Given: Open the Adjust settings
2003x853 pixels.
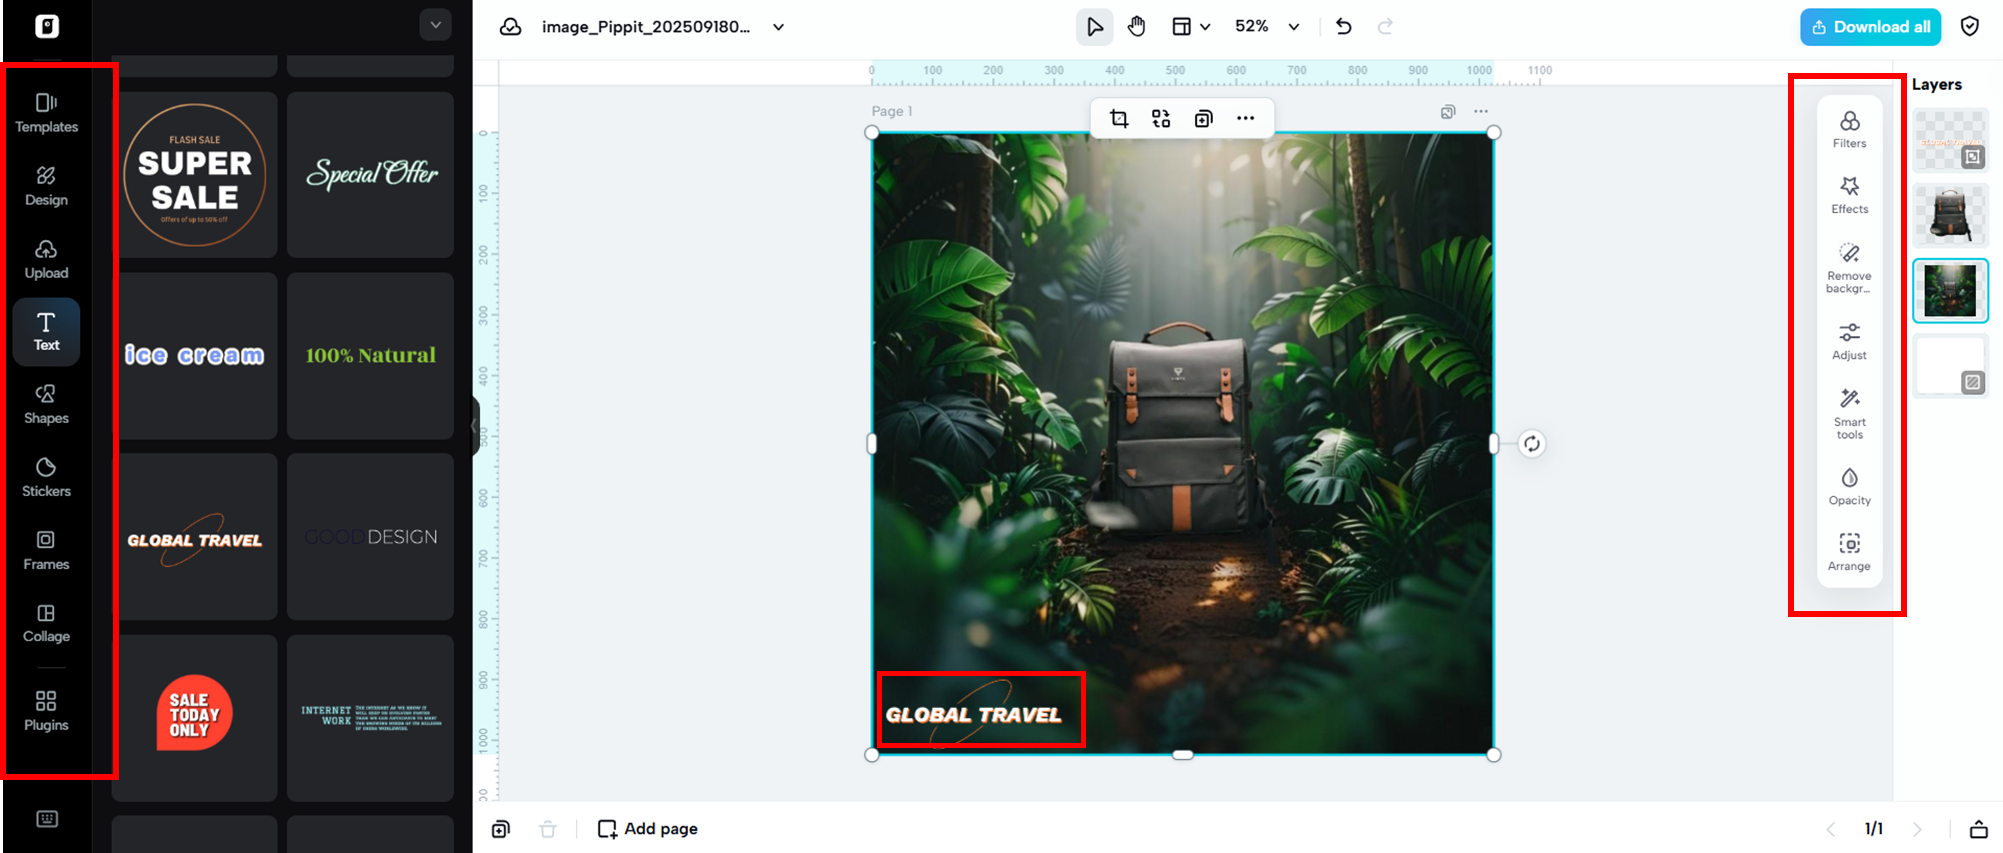Looking at the screenshot, I should [1849, 342].
